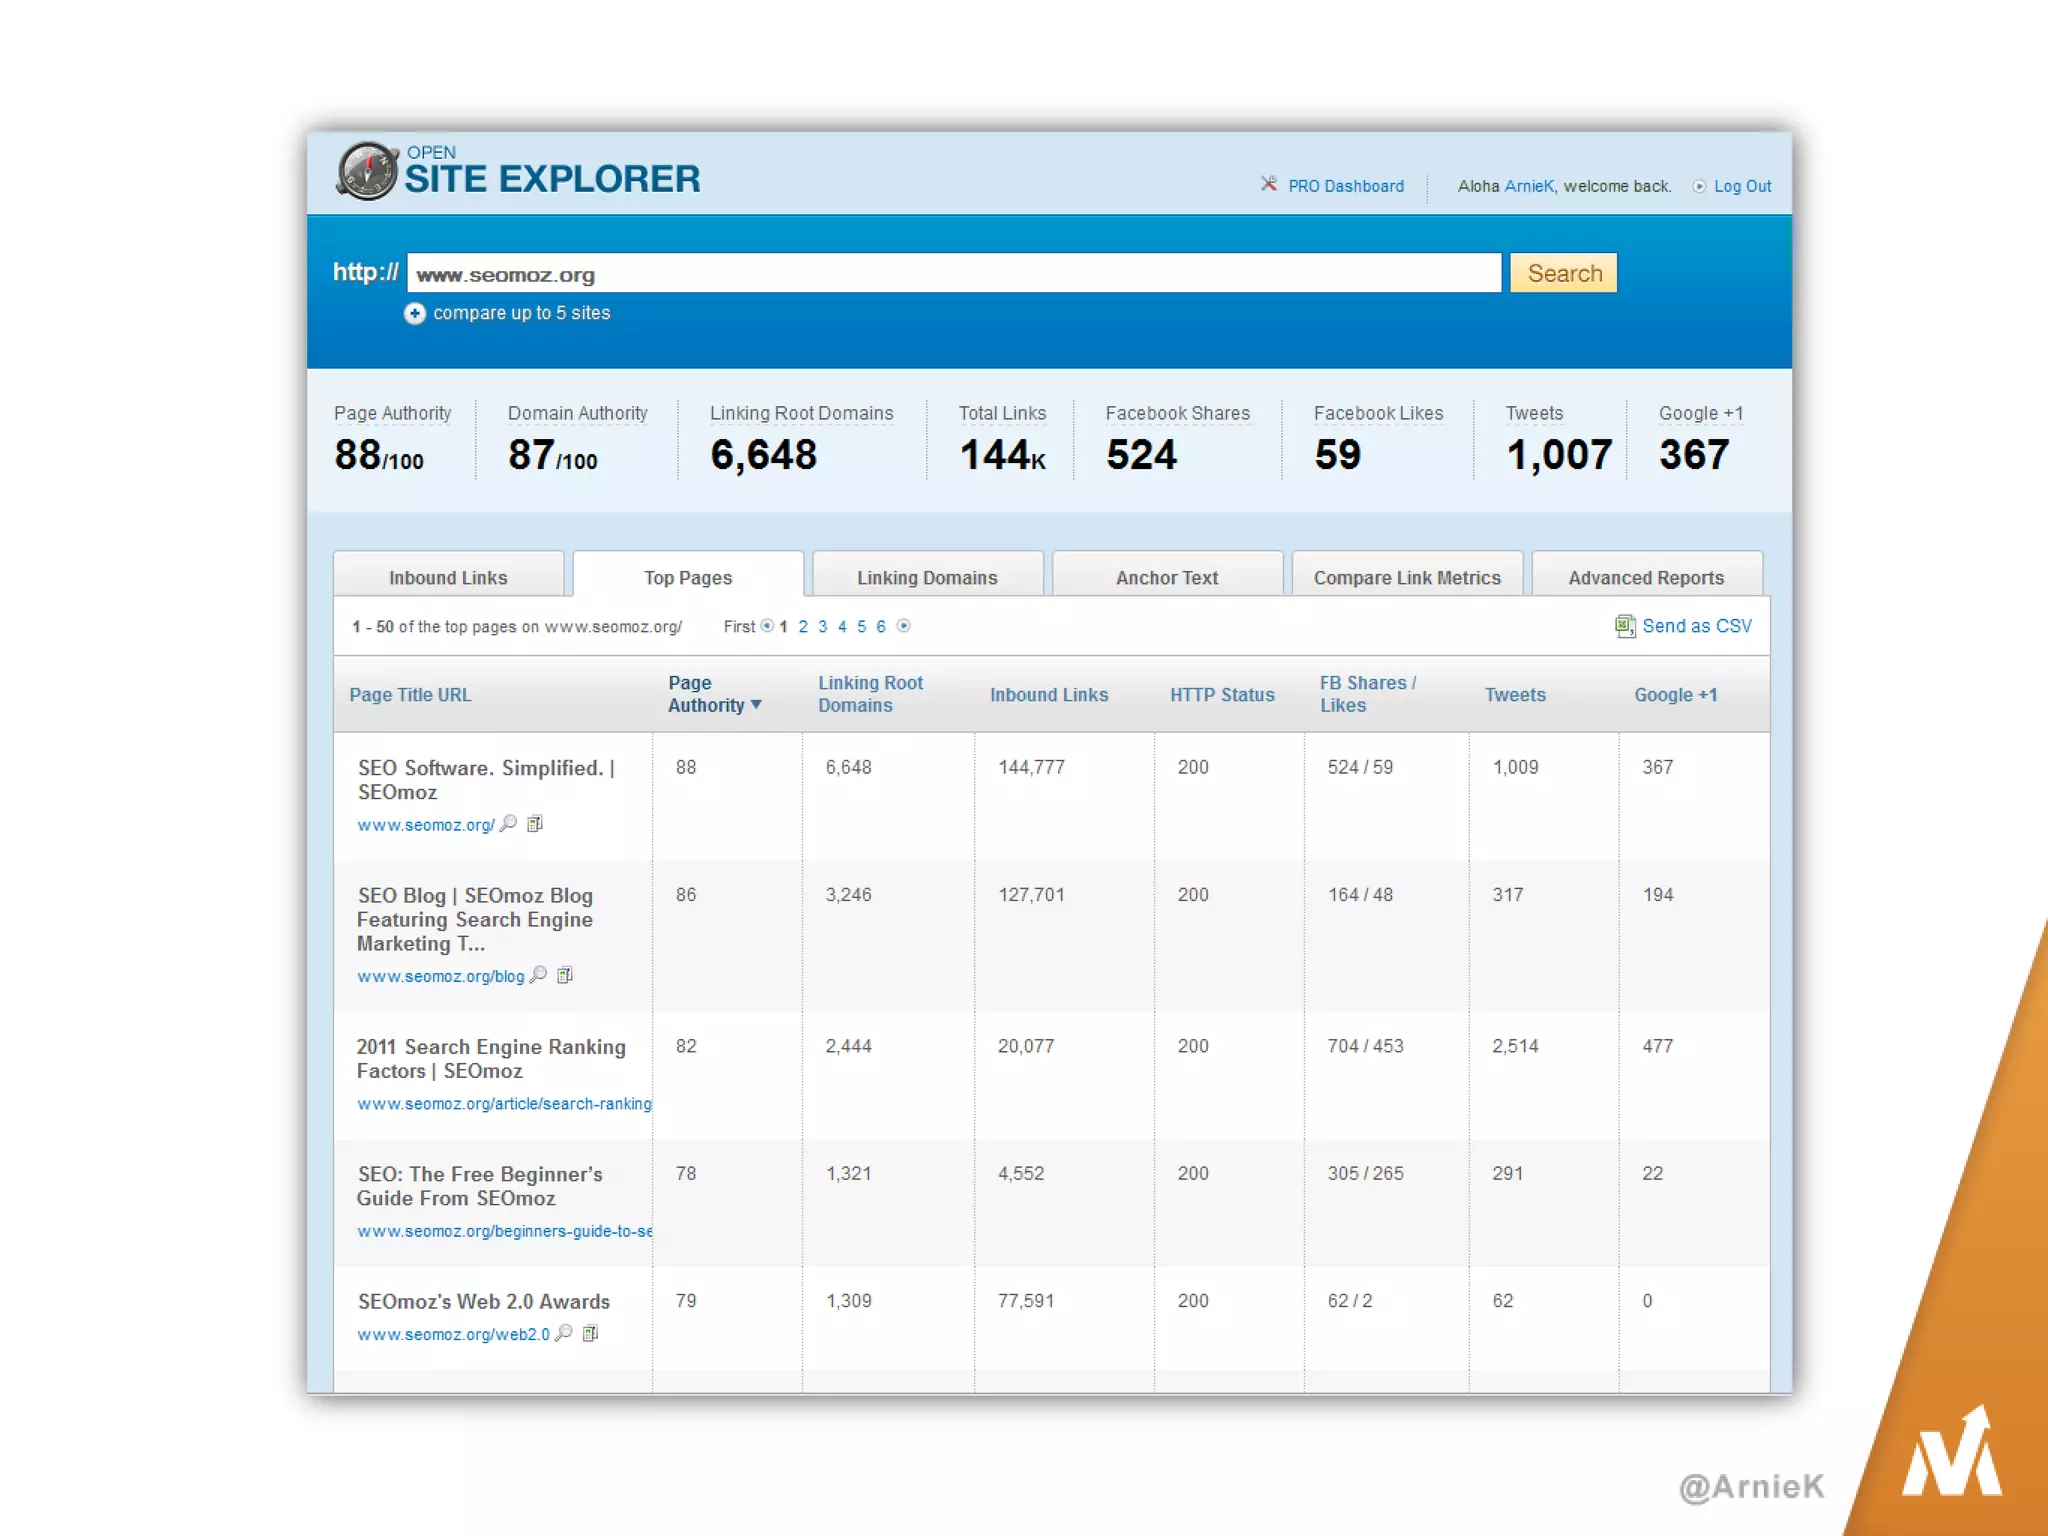Viewport: 2048px width, 1536px height.
Task: Click the PRO Dashboard tools icon
Action: pyautogui.click(x=1268, y=184)
